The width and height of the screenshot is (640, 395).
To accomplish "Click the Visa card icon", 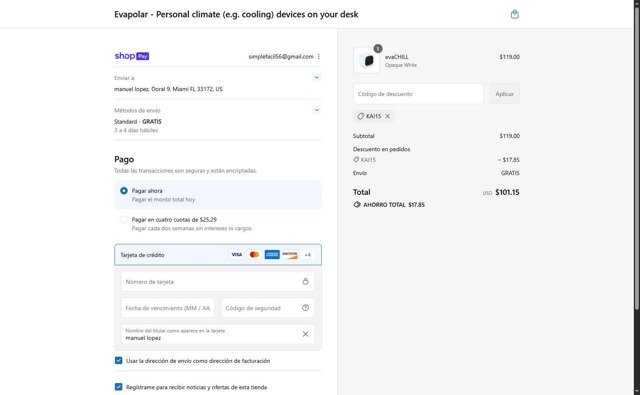I will [x=236, y=255].
